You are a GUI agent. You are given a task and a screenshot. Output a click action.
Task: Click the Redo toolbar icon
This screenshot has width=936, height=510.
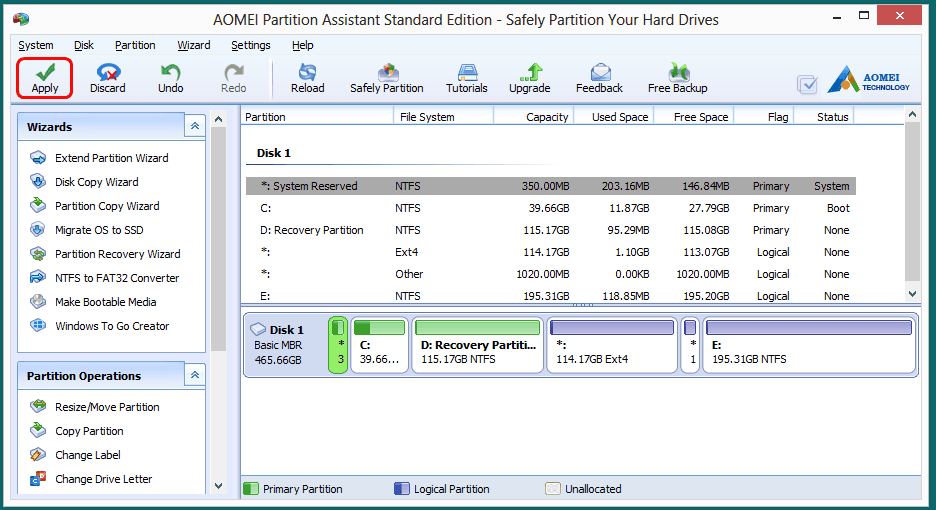233,78
